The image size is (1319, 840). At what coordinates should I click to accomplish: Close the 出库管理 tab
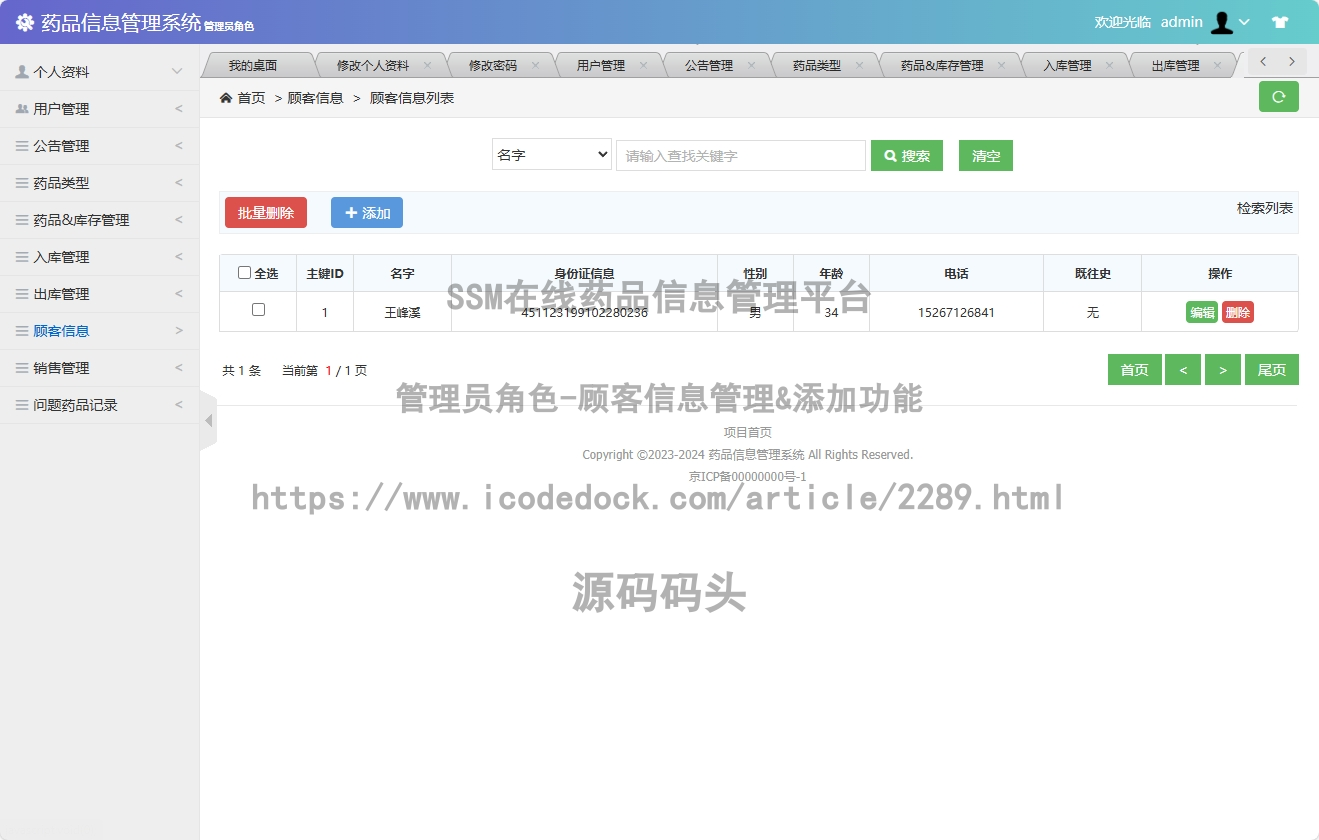(x=1217, y=65)
